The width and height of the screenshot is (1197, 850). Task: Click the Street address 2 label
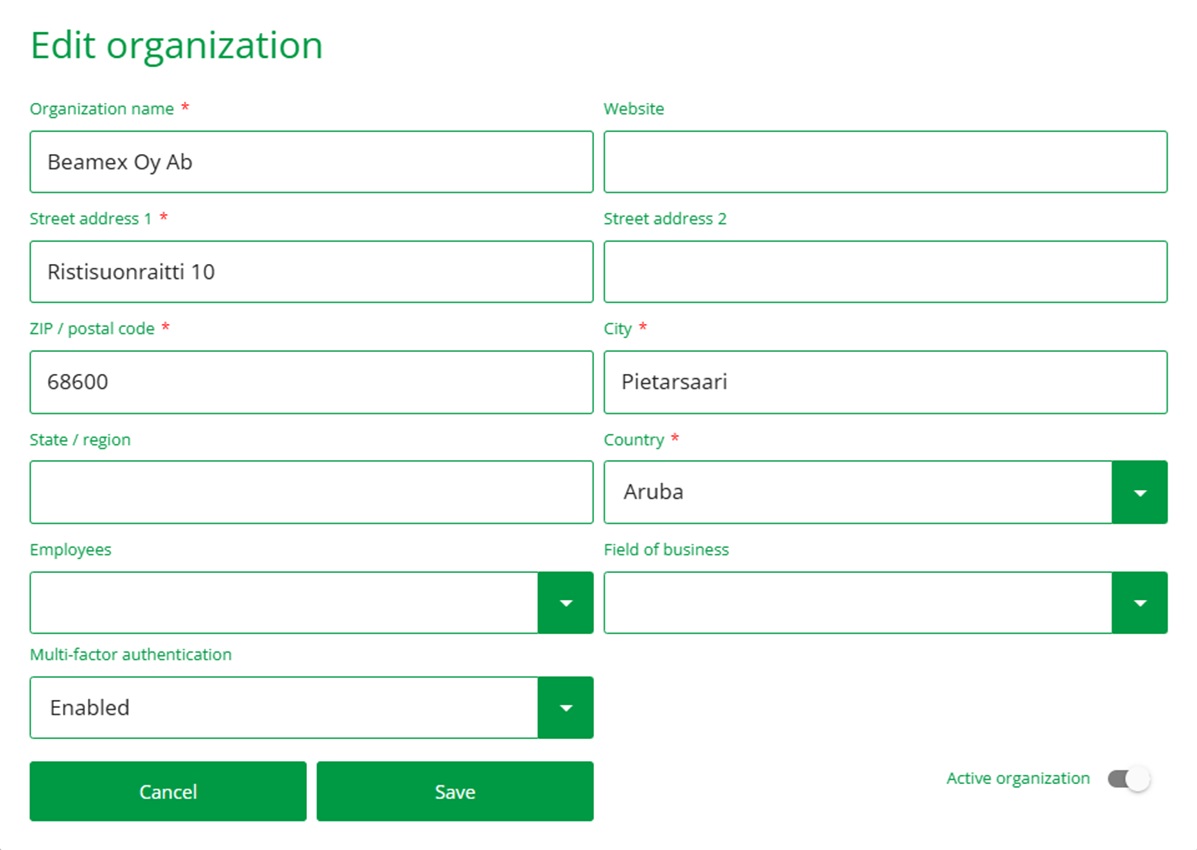coord(665,218)
